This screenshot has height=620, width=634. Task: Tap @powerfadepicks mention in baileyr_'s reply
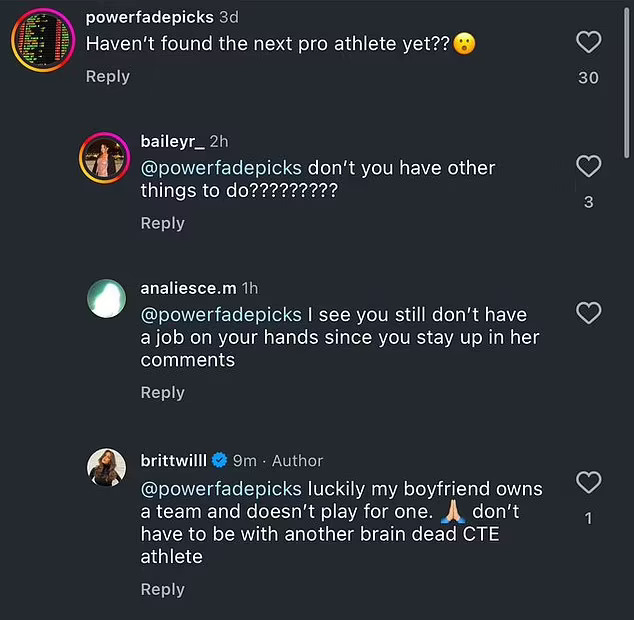pyautogui.click(x=221, y=168)
